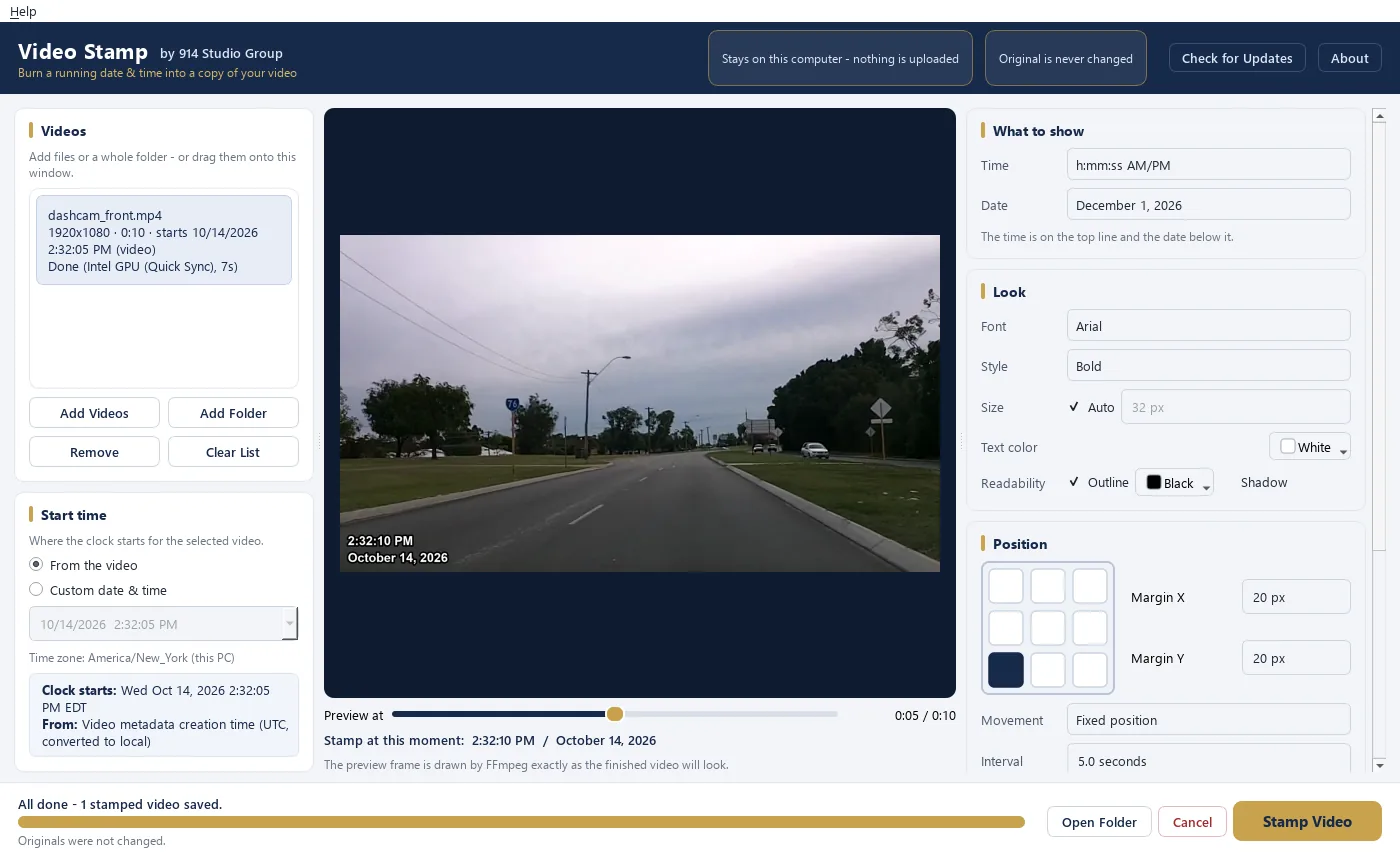
Task: Open the Movement dropdown set to Fixed position
Action: click(x=1208, y=720)
